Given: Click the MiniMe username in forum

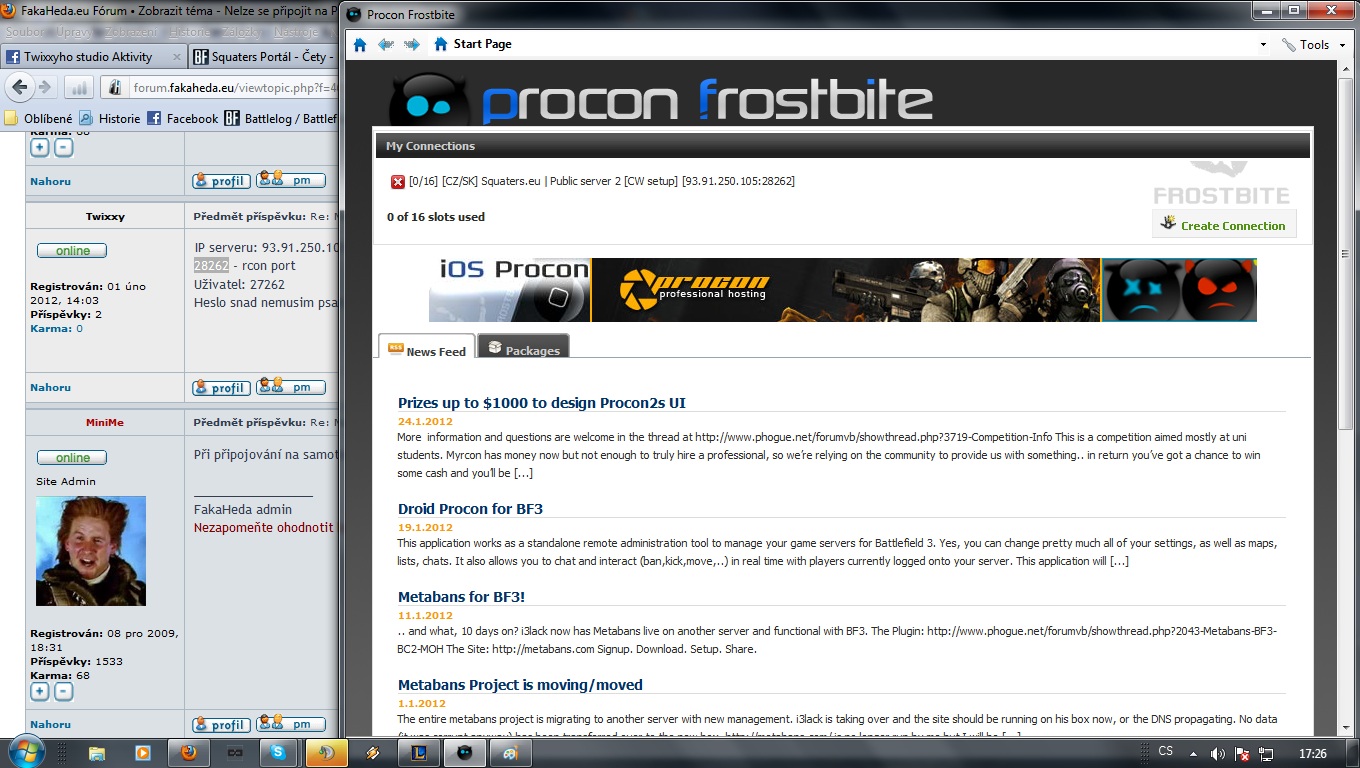Looking at the screenshot, I should 105,423.
